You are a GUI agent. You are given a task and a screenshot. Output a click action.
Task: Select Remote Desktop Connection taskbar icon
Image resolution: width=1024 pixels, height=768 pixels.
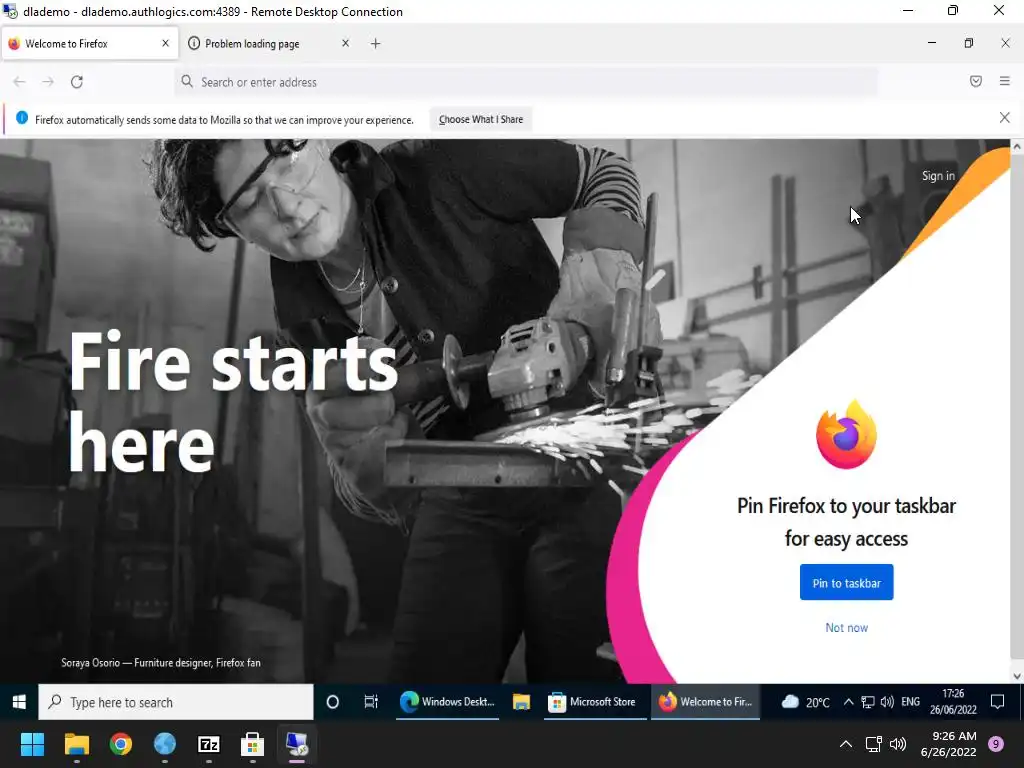296,744
